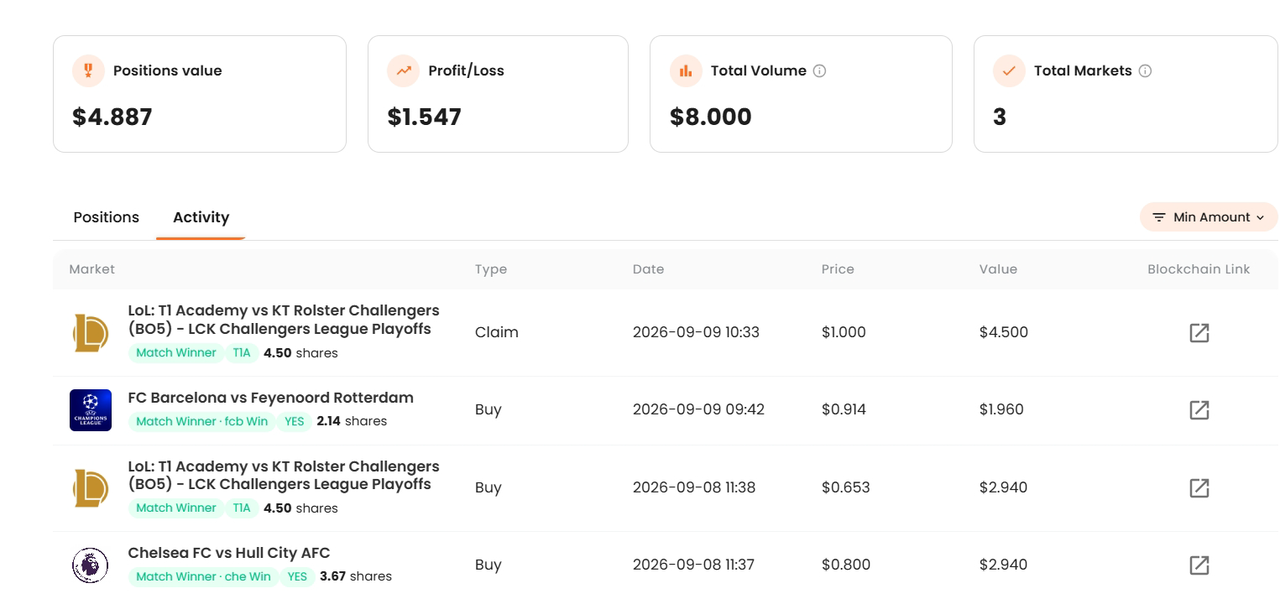Click the Type column header

pyautogui.click(x=491, y=269)
